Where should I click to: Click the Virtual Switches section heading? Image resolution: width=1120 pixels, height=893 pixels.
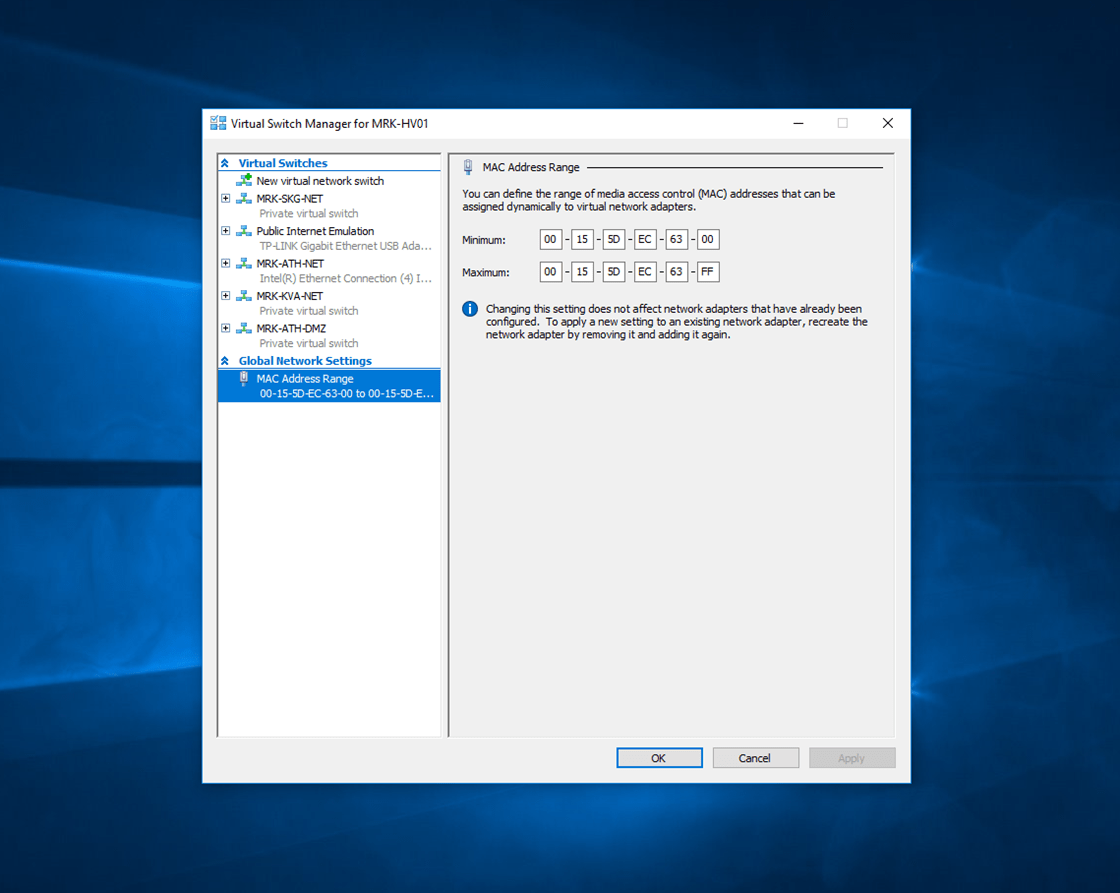click(283, 163)
